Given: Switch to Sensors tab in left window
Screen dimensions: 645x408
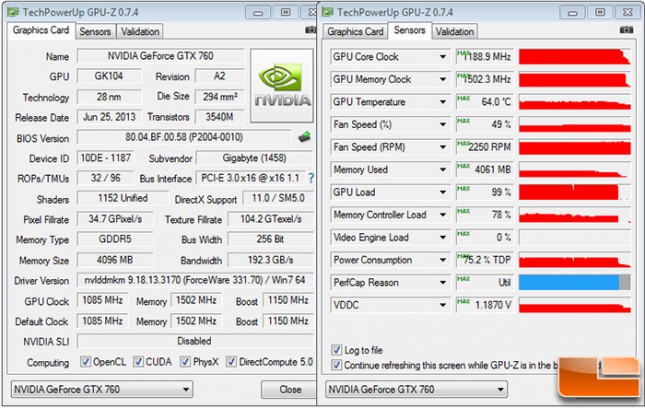Looking at the screenshot, I should point(95,32).
